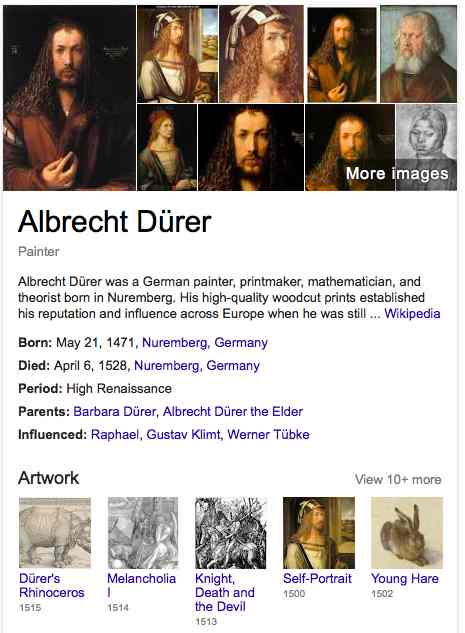The image size is (465, 633).
Task: Open the Nuremberg, Germany birthplace link
Action: 205,343
